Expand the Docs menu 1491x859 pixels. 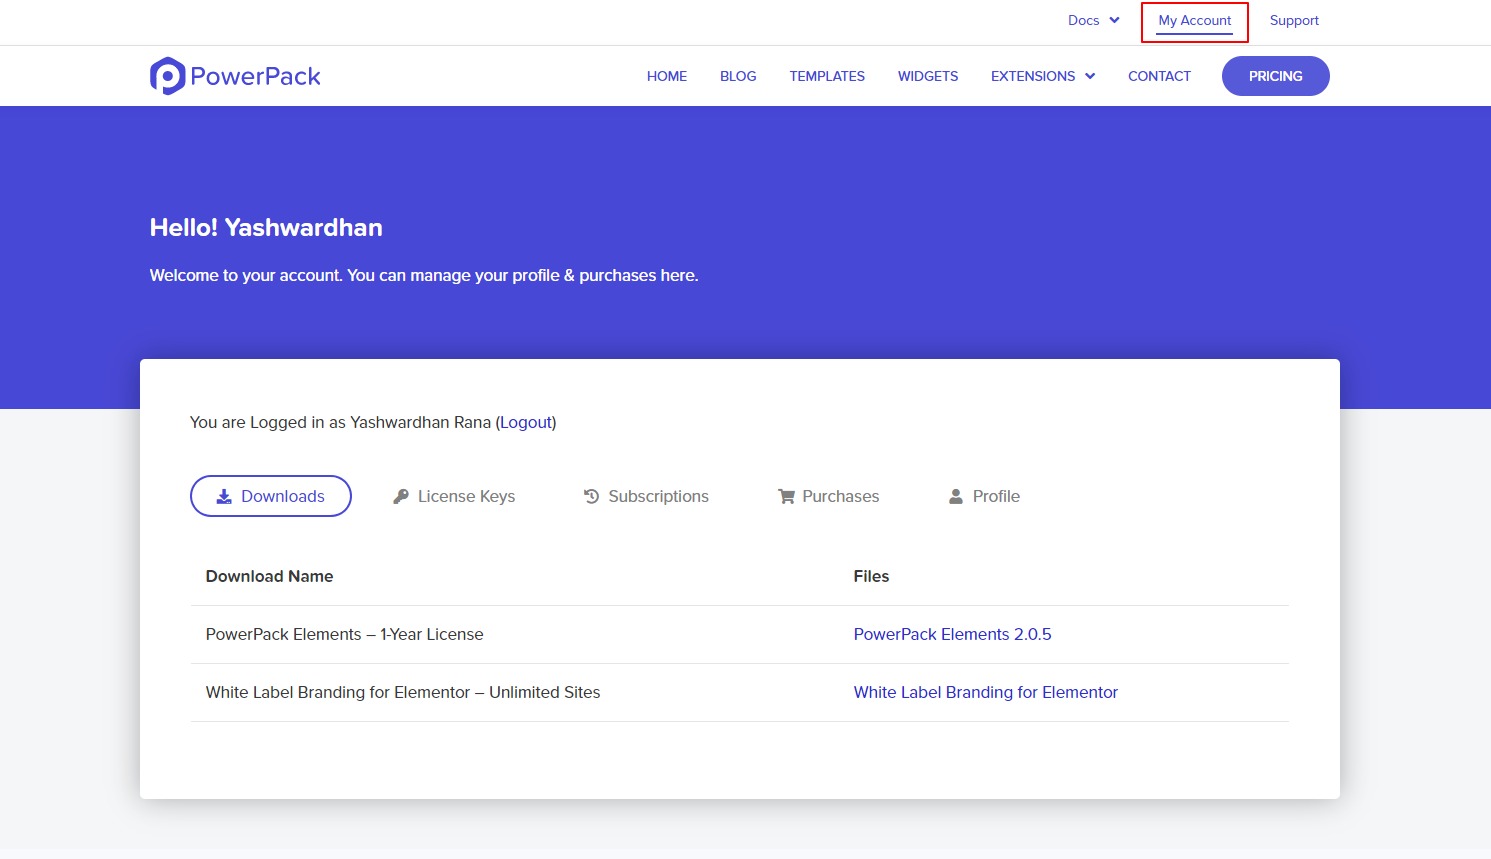pos(1082,19)
